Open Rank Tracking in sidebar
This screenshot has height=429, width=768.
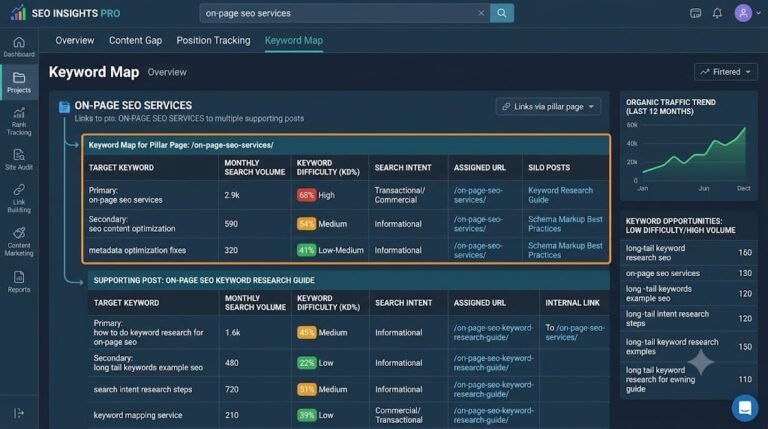(19, 120)
